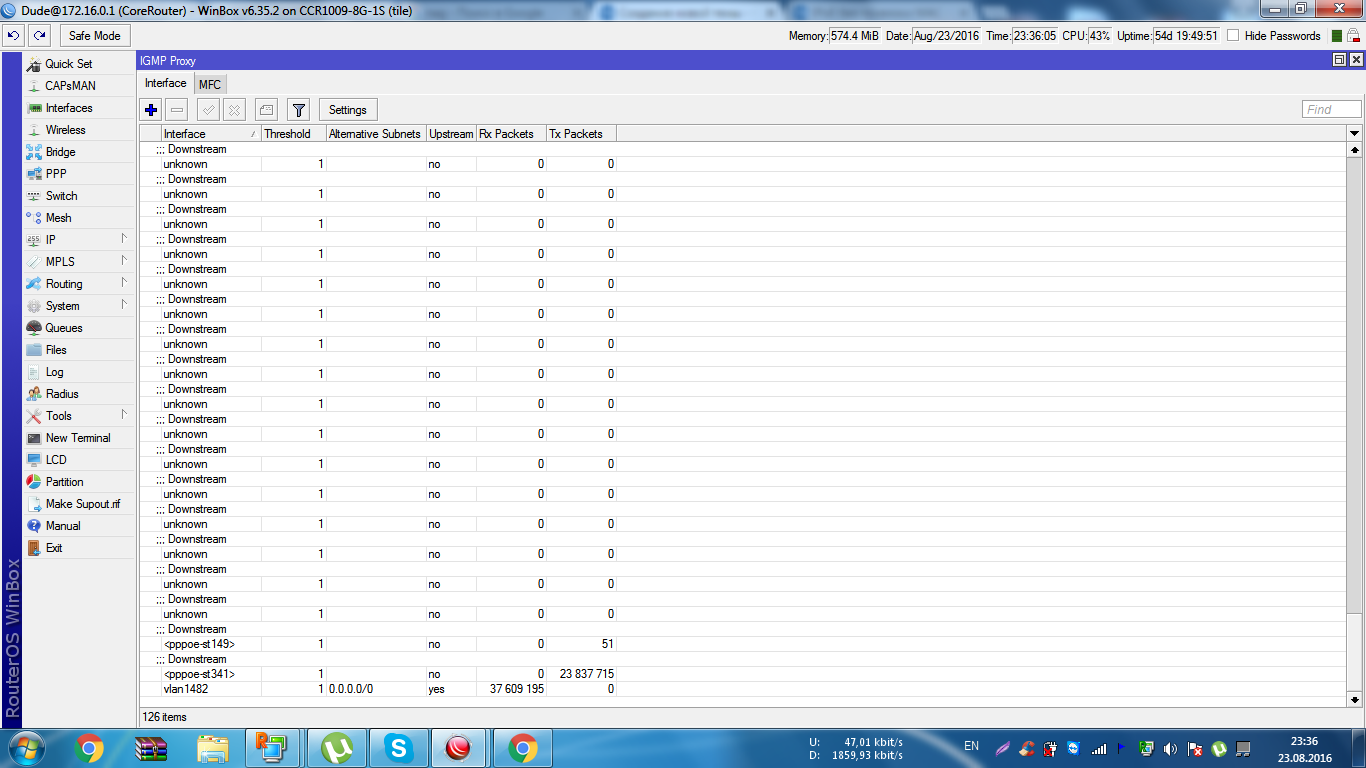The width and height of the screenshot is (1366, 768).
Task: Open Skype from the taskbar
Action: 399,748
